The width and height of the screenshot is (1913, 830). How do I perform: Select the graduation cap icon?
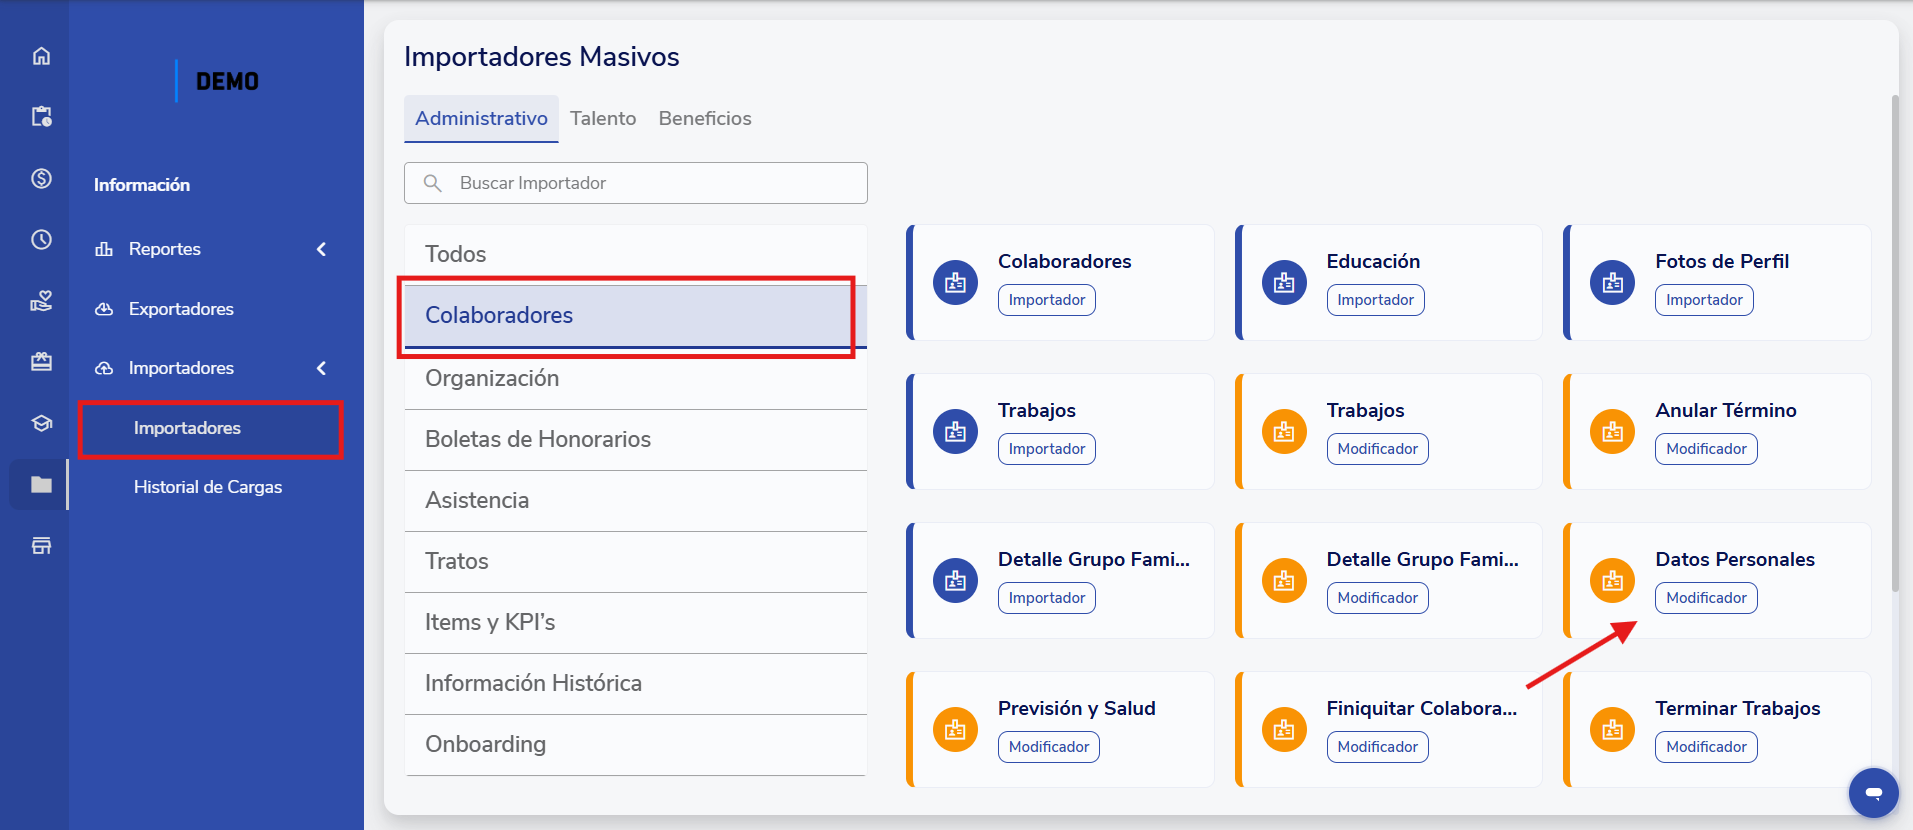(41, 423)
